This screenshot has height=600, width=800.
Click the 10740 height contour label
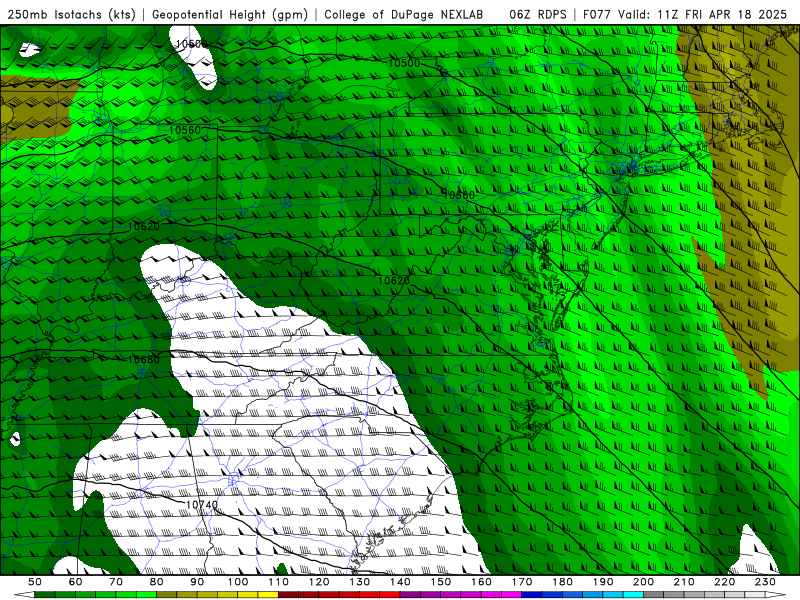click(x=202, y=505)
